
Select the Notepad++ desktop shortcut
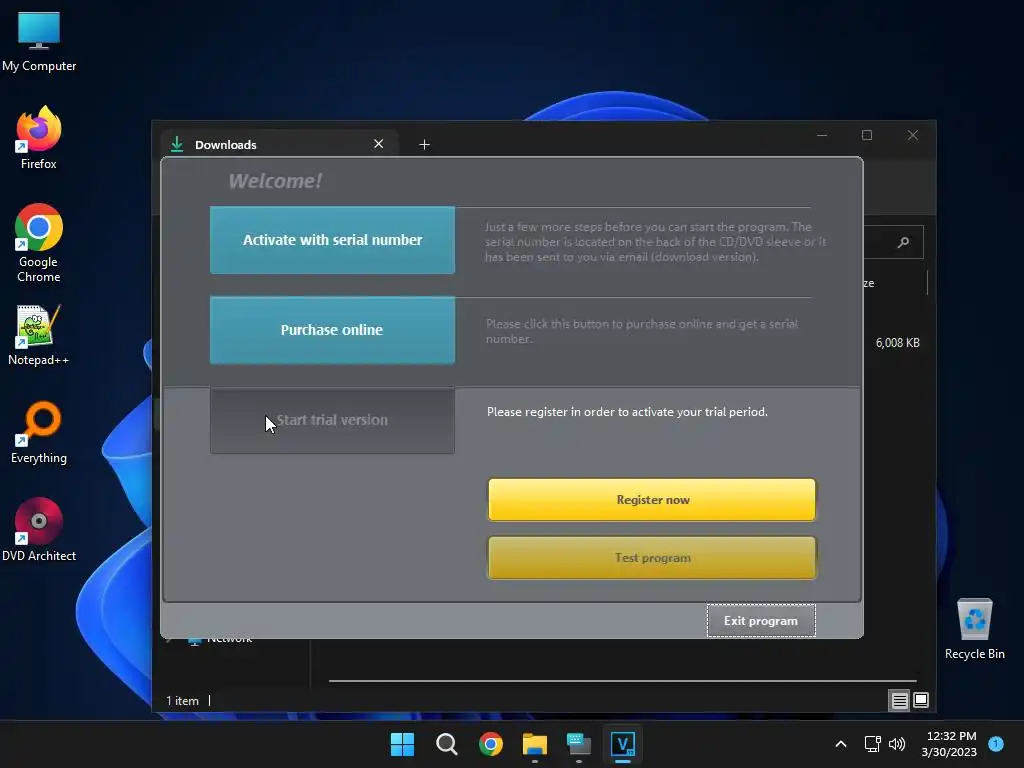pos(39,335)
